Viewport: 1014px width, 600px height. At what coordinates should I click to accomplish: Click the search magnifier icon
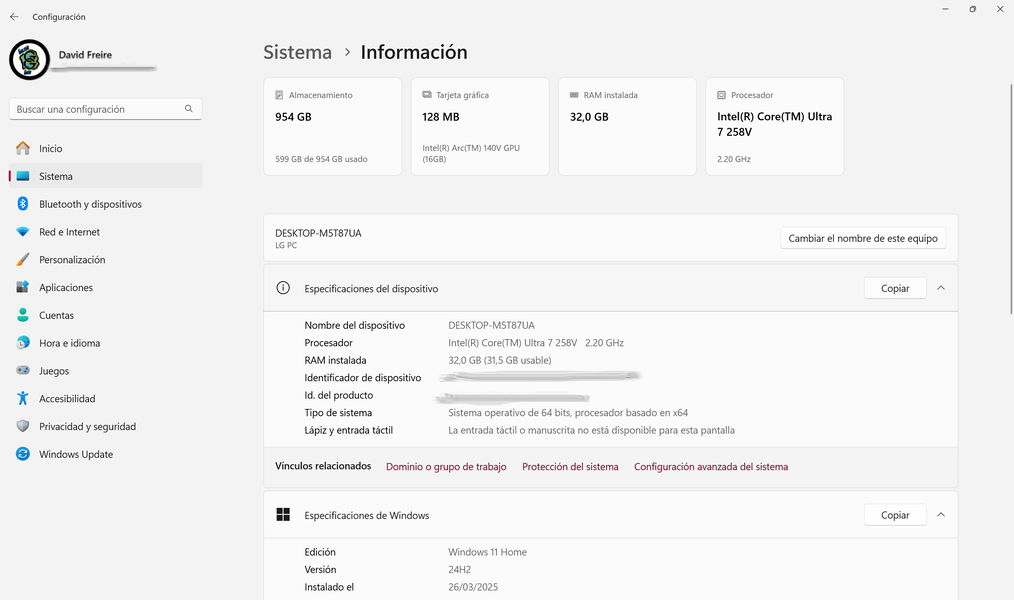(189, 109)
